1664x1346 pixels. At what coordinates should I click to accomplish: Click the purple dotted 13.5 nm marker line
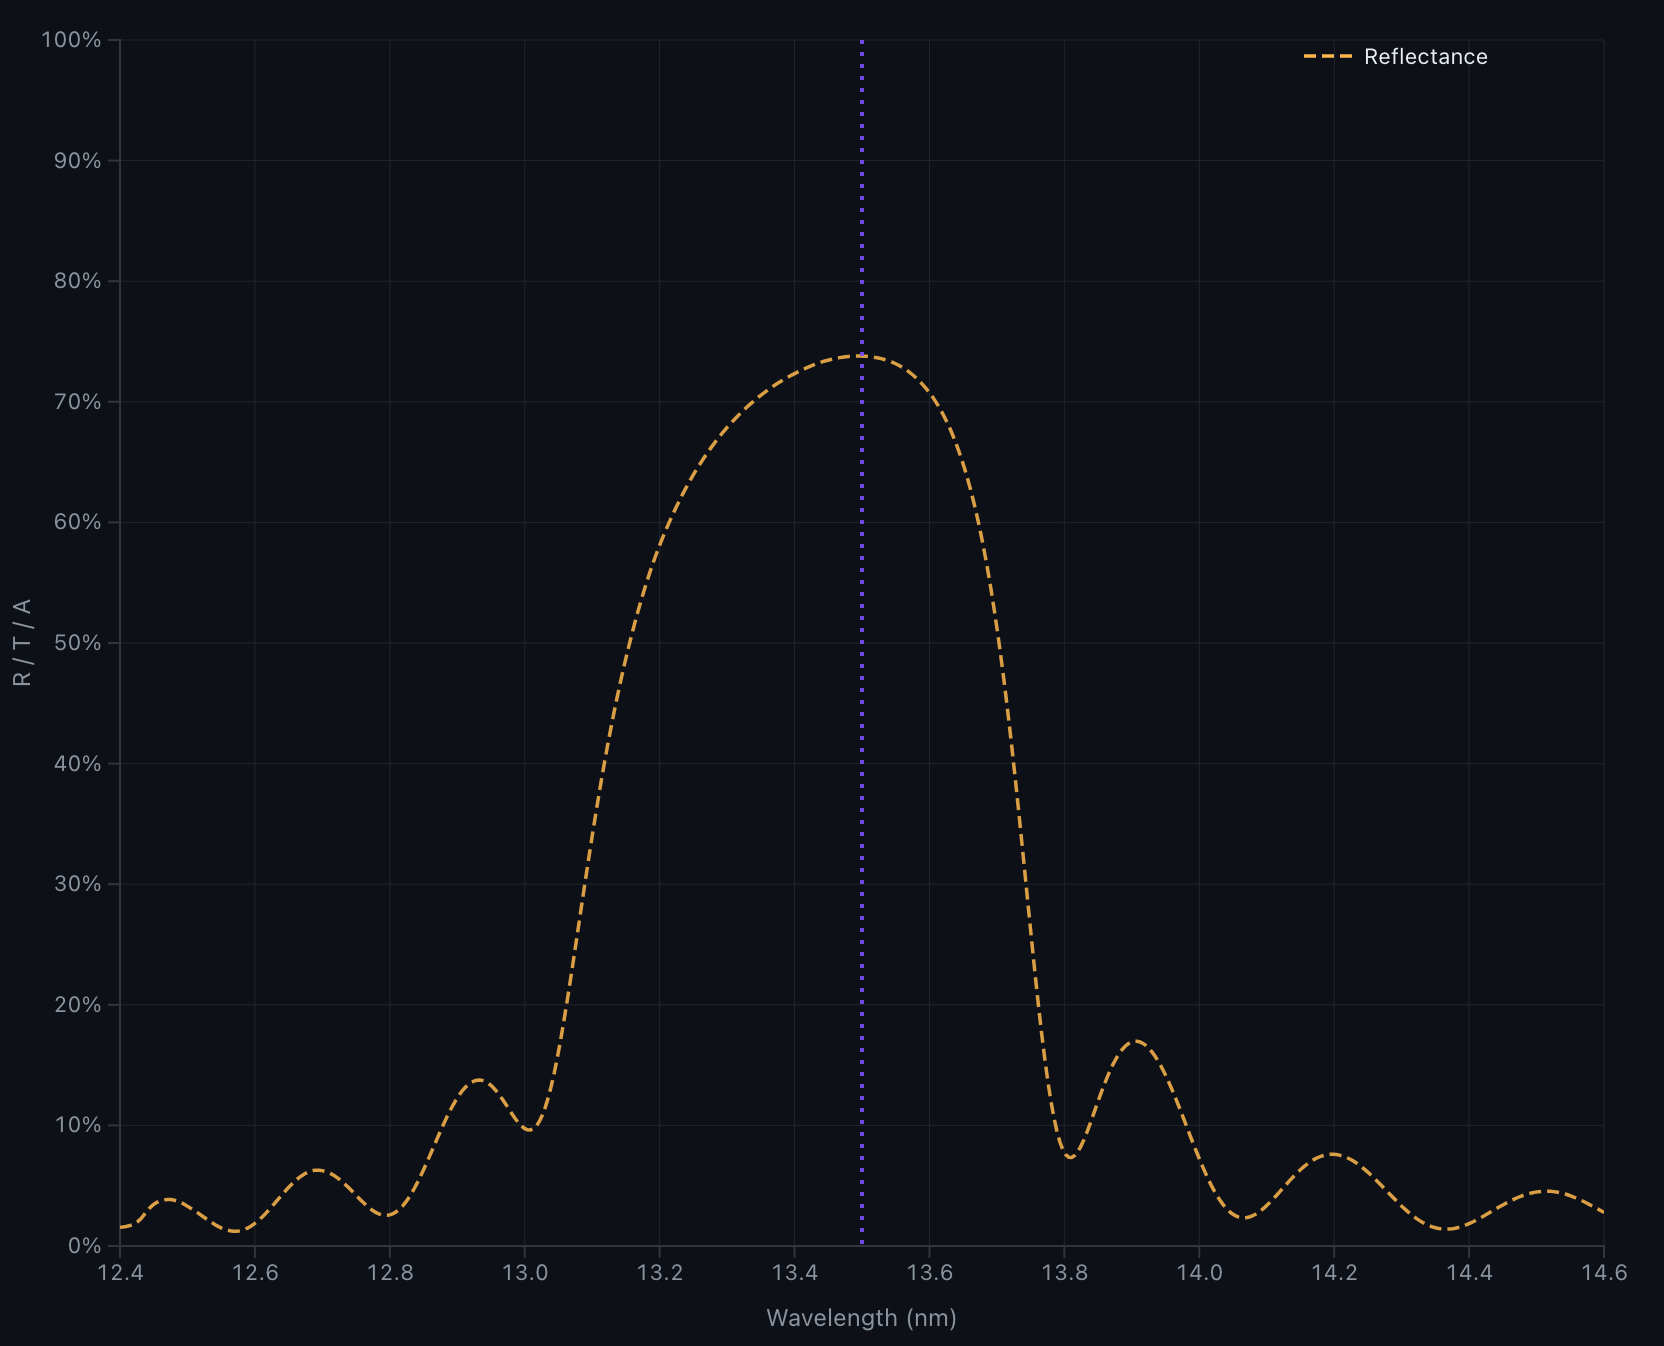tap(862, 642)
